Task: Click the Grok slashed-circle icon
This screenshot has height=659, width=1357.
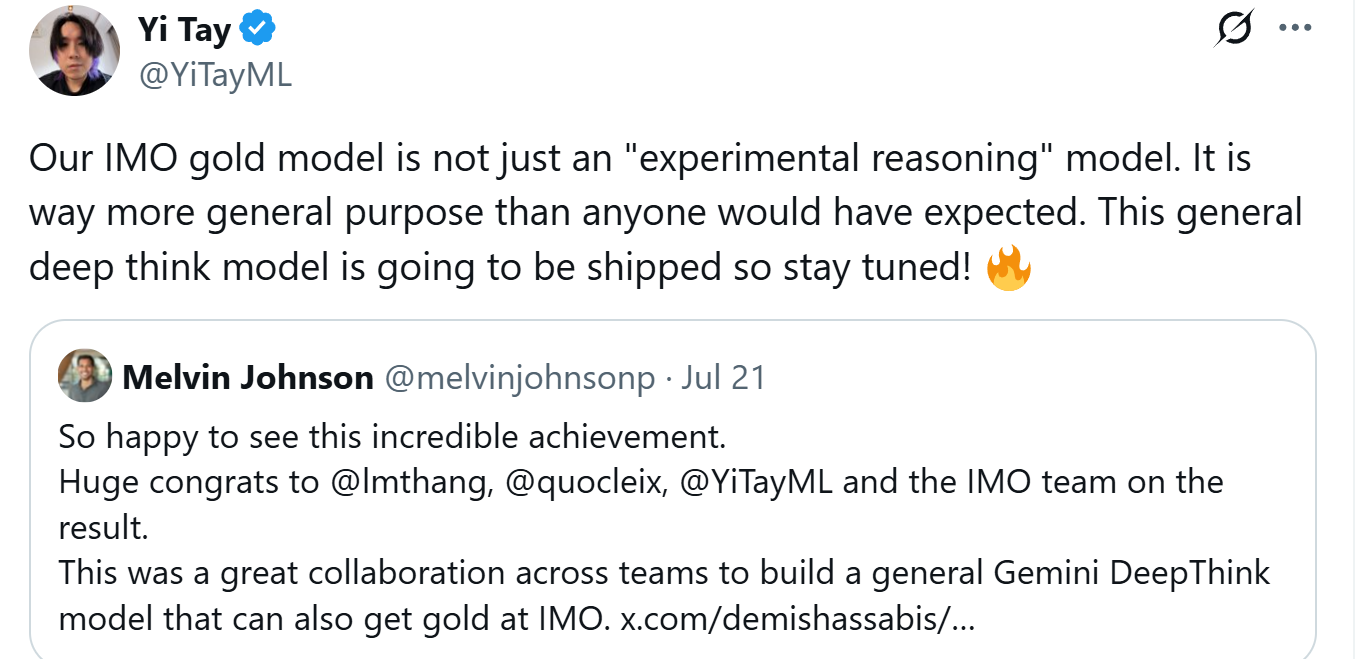Action: (x=1235, y=30)
